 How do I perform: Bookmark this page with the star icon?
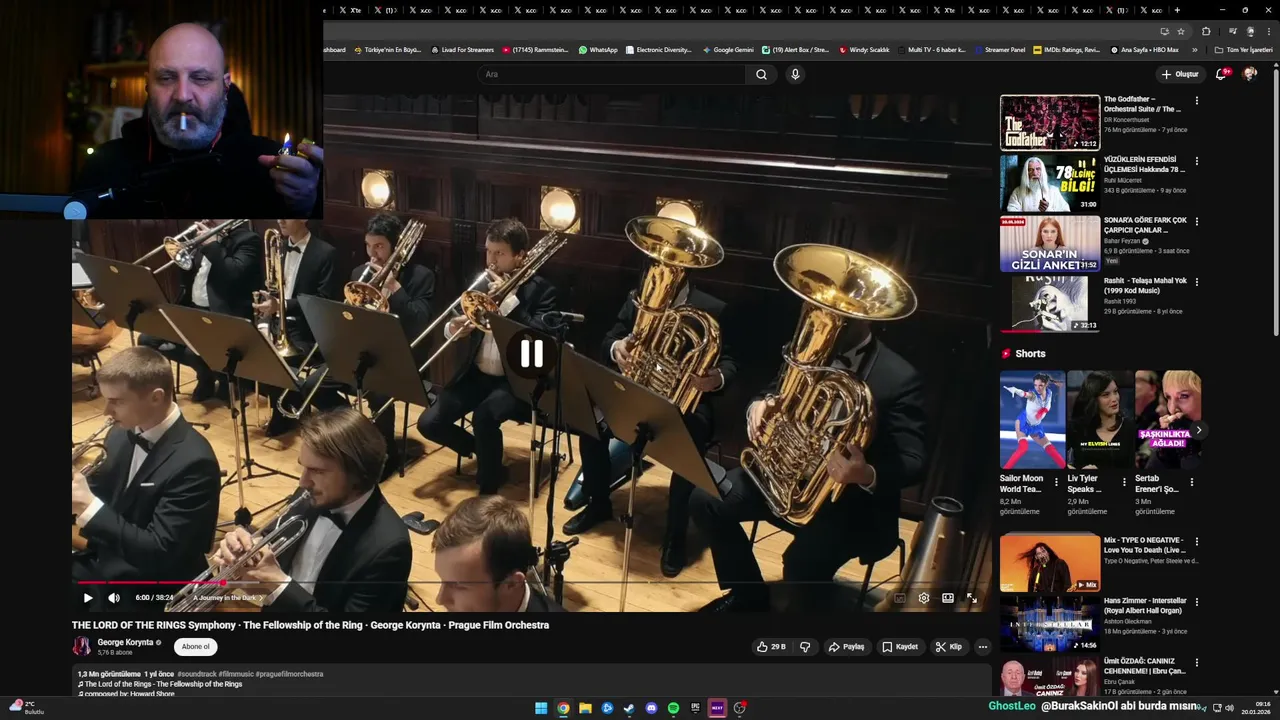click(x=1181, y=31)
